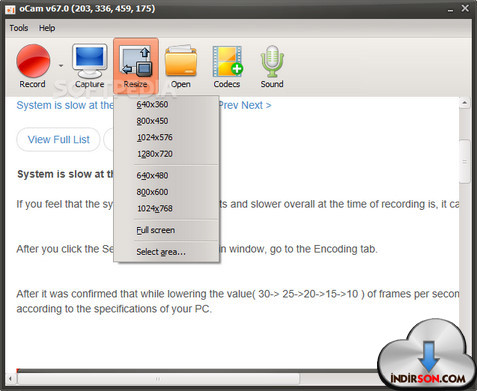Screen dimensions: 477x391
Task: Select 640x360 from the resize menu
Action: click(166, 105)
